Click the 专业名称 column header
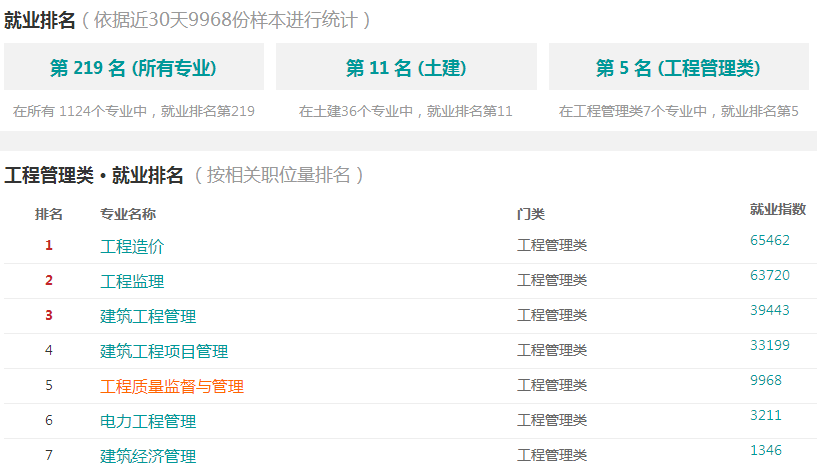The image size is (817, 469). (128, 214)
